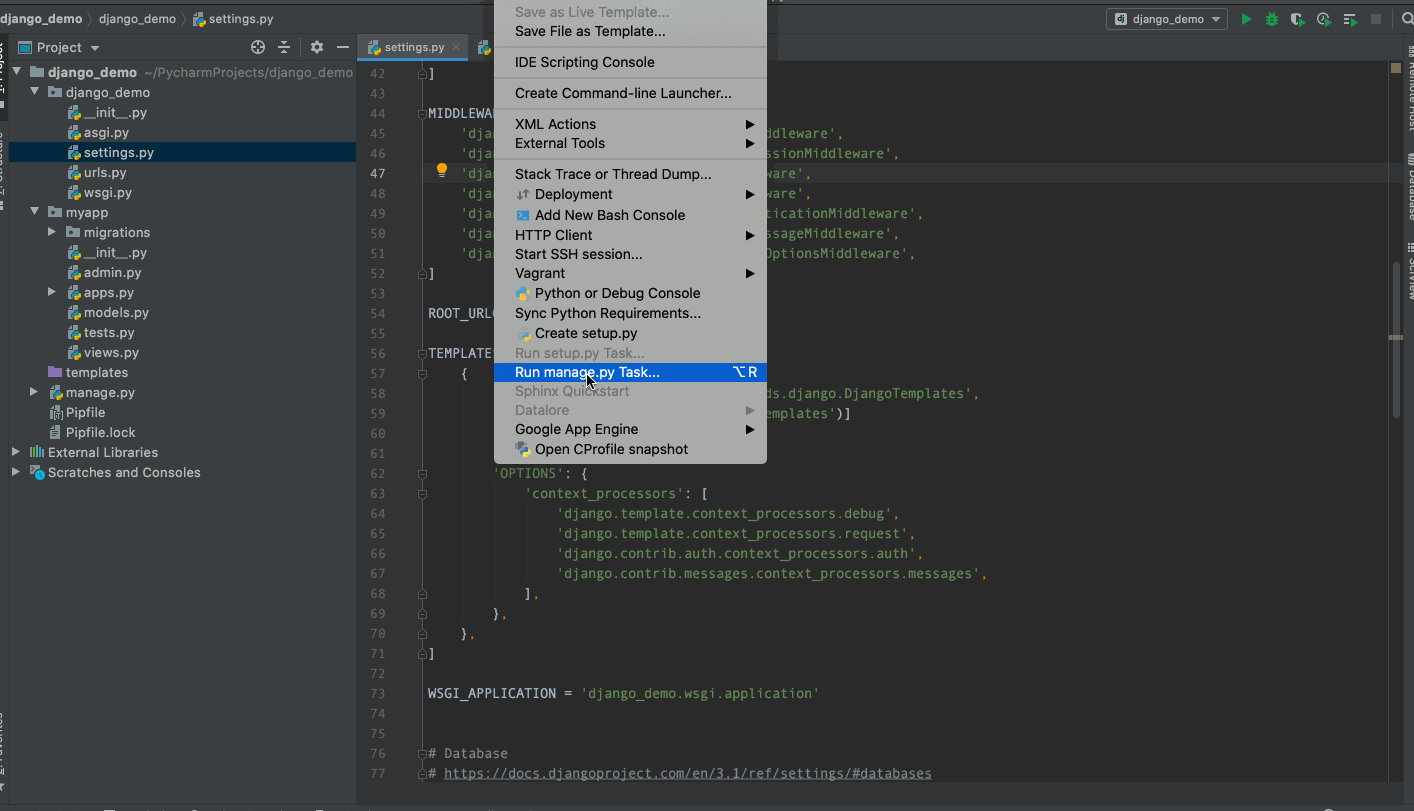This screenshot has width=1414, height=811.
Task: Open tests.py in myapp
Action: click(109, 332)
